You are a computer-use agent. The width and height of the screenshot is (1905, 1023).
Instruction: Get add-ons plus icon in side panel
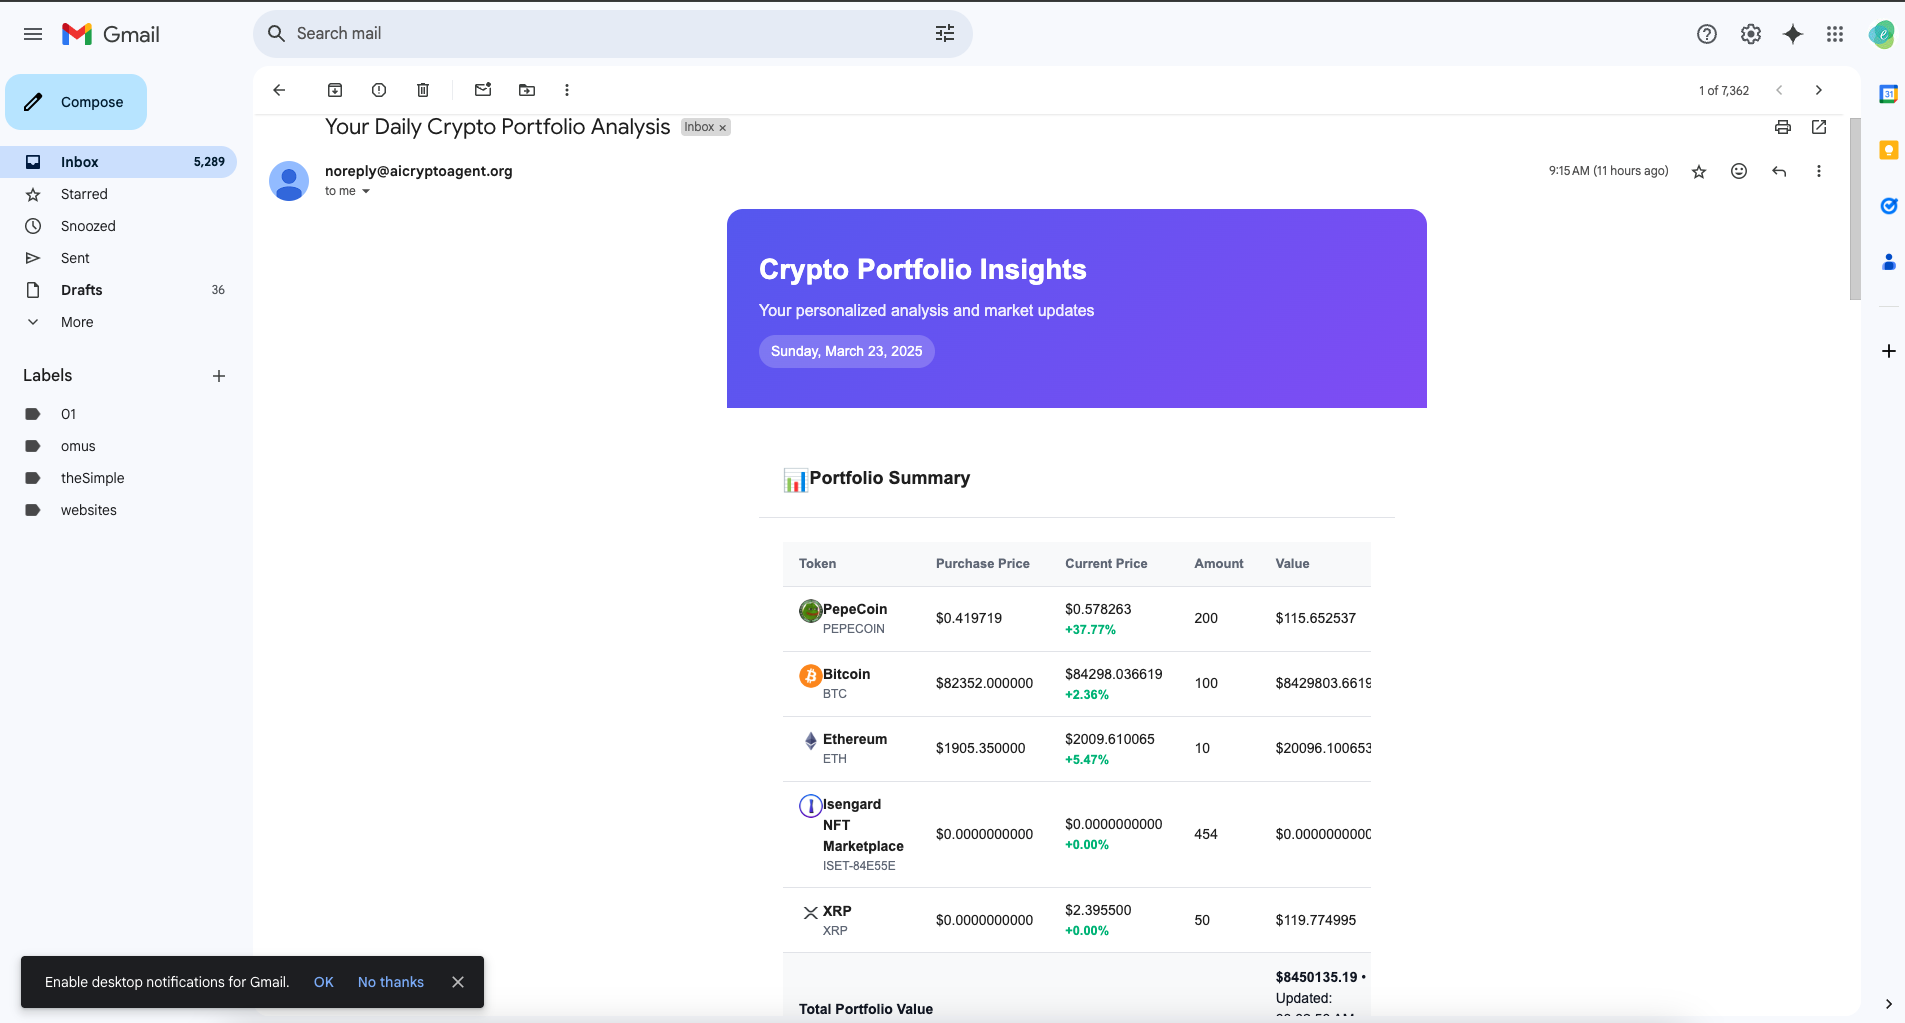(x=1888, y=351)
